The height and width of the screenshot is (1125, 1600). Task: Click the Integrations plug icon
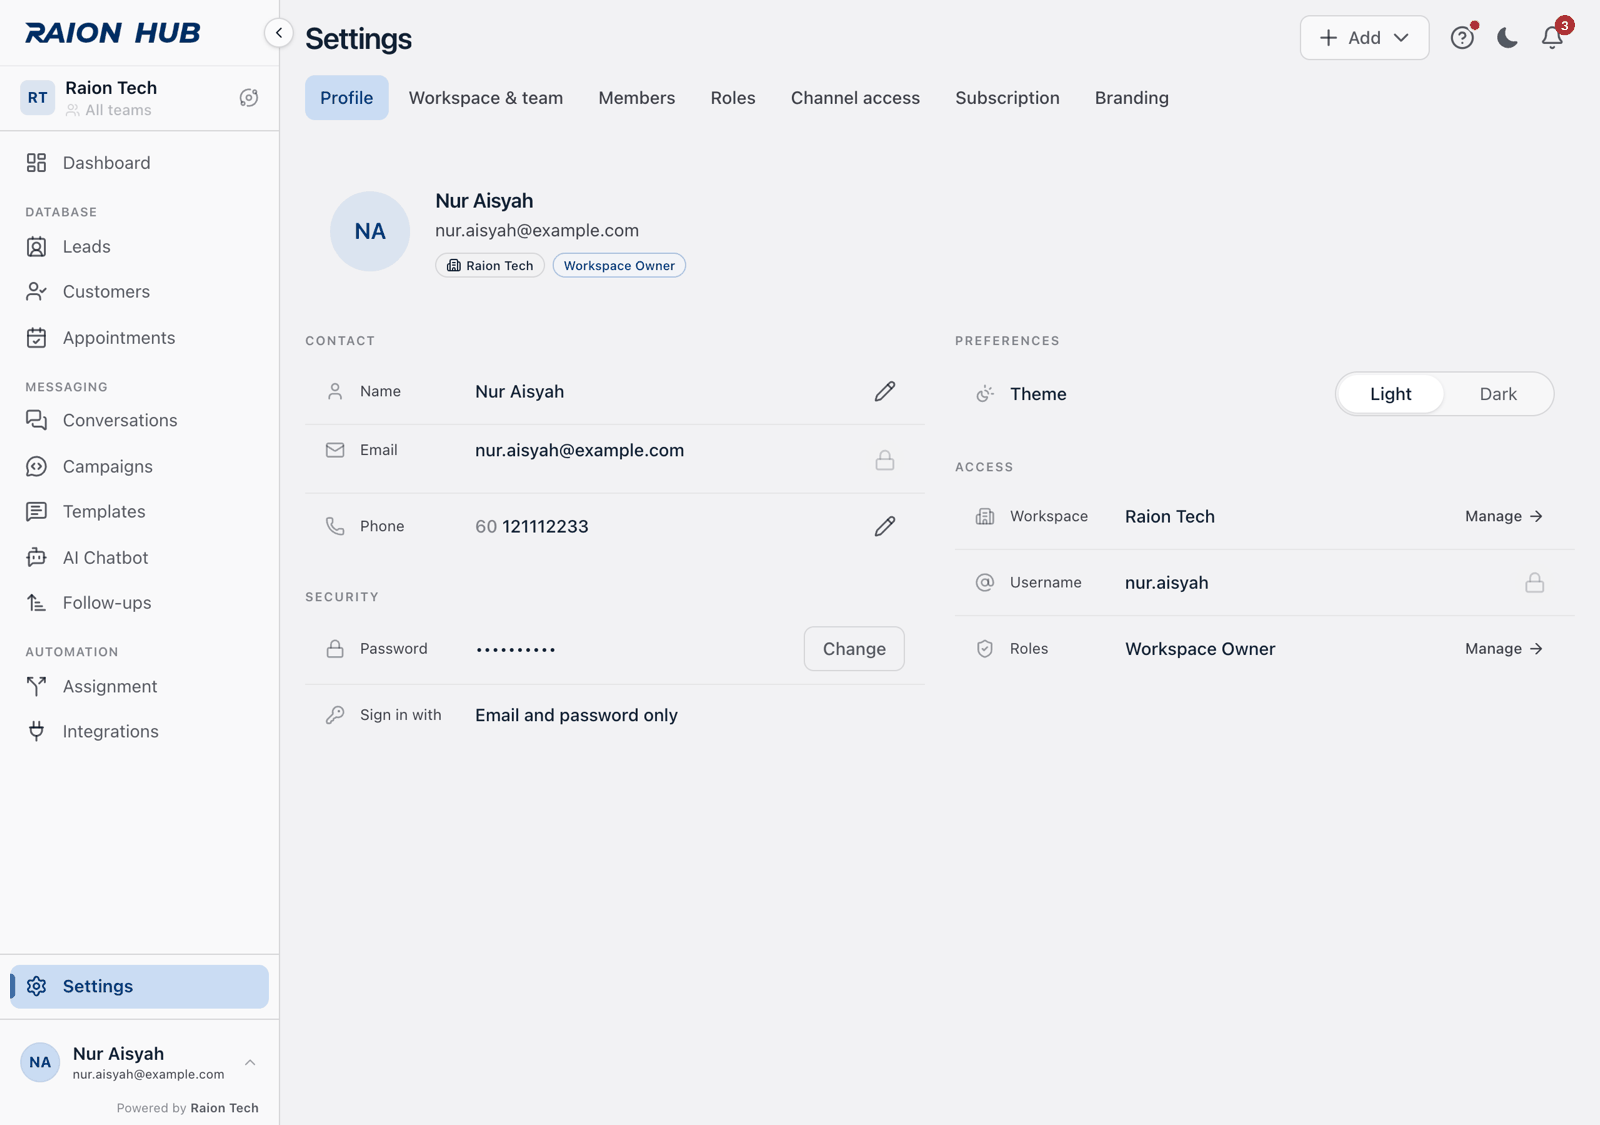click(37, 732)
